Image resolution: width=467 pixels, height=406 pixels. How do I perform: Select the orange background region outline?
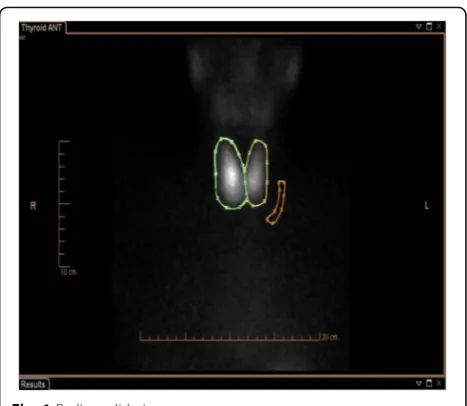(276, 202)
